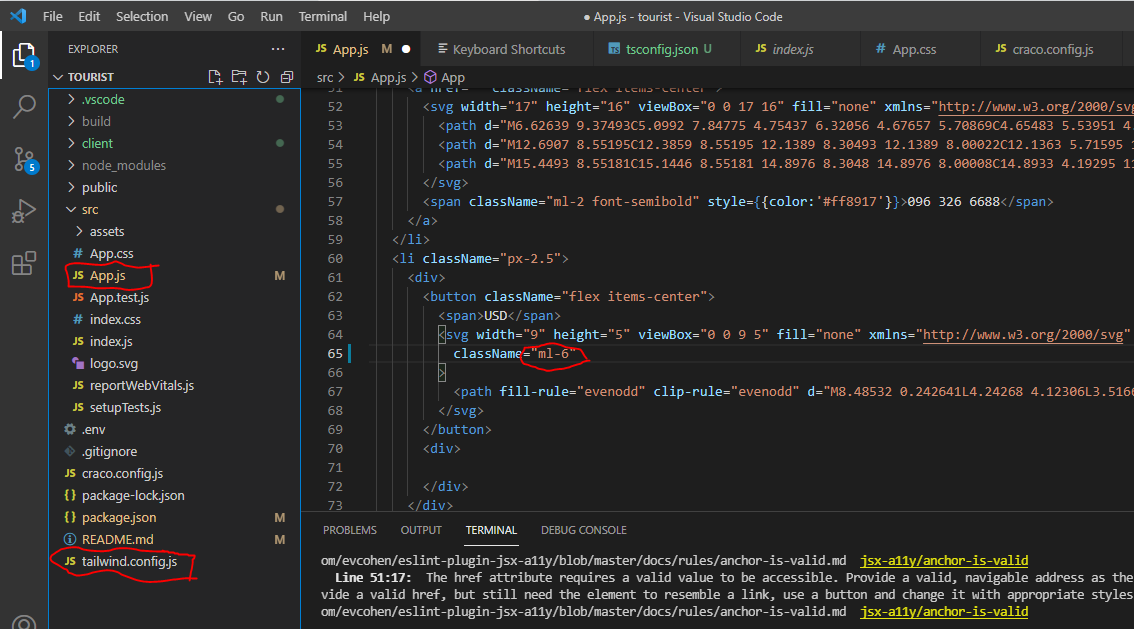Image resolution: width=1134 pixels, height=629 pixels.
Task: Open the jsx-a11y/anchor-is-valid link in terminal
Action: pyautogui.click(x=944, y=561)
